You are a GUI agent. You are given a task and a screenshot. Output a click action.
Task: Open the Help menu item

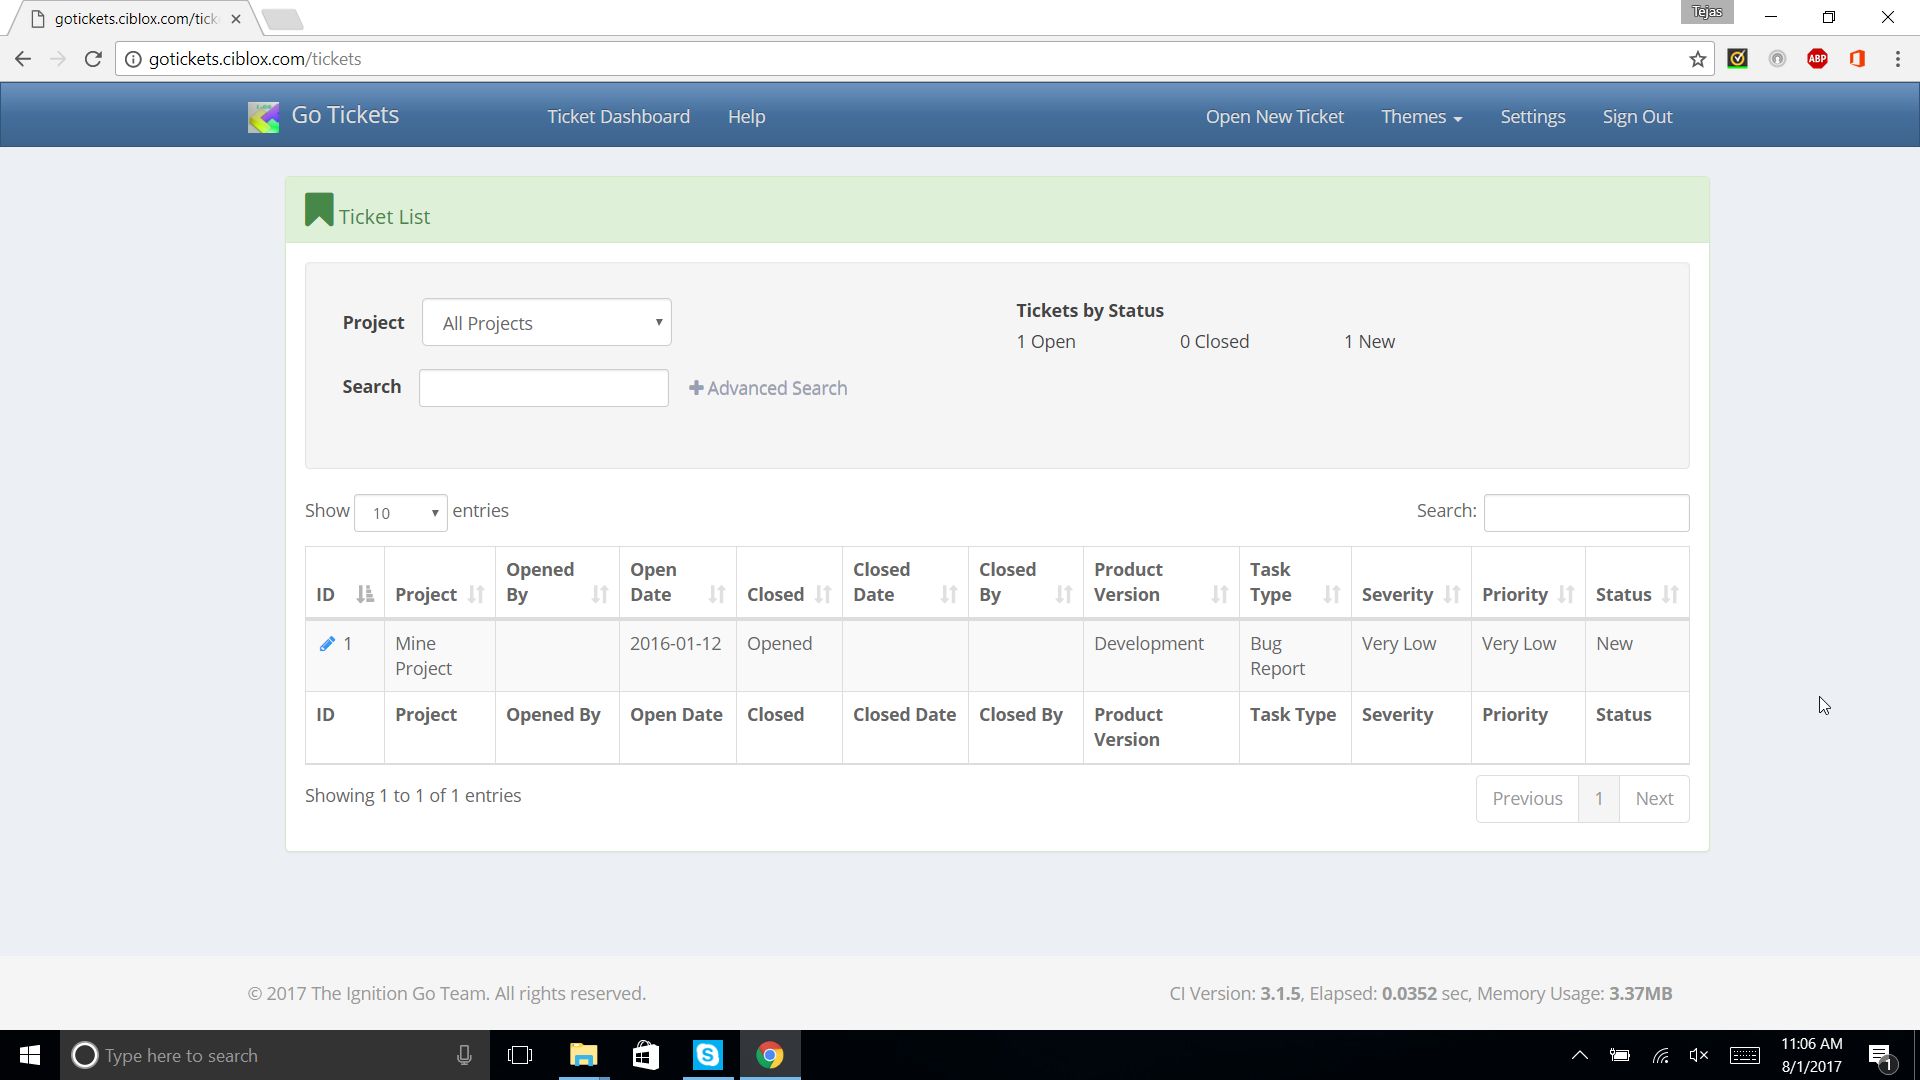pos(746,117)
